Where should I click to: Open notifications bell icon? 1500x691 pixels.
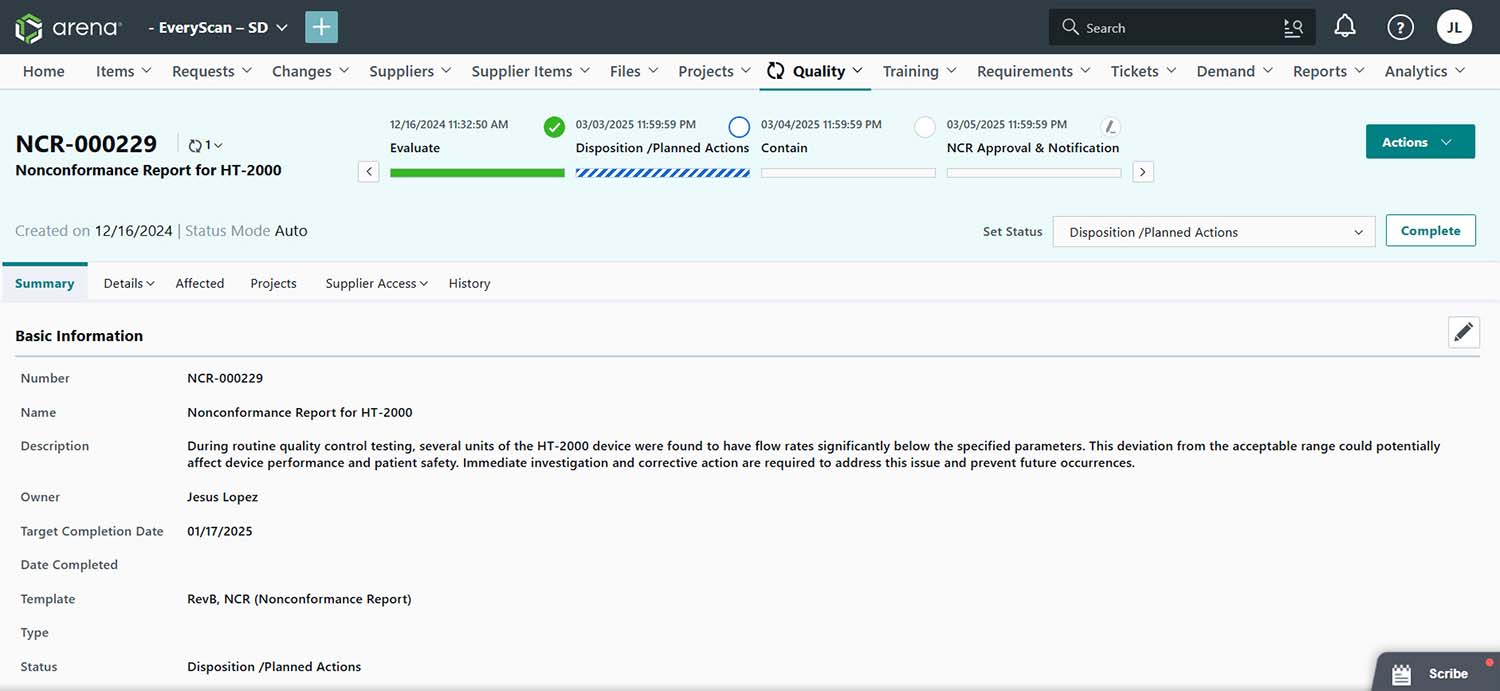pos(1345,27)
